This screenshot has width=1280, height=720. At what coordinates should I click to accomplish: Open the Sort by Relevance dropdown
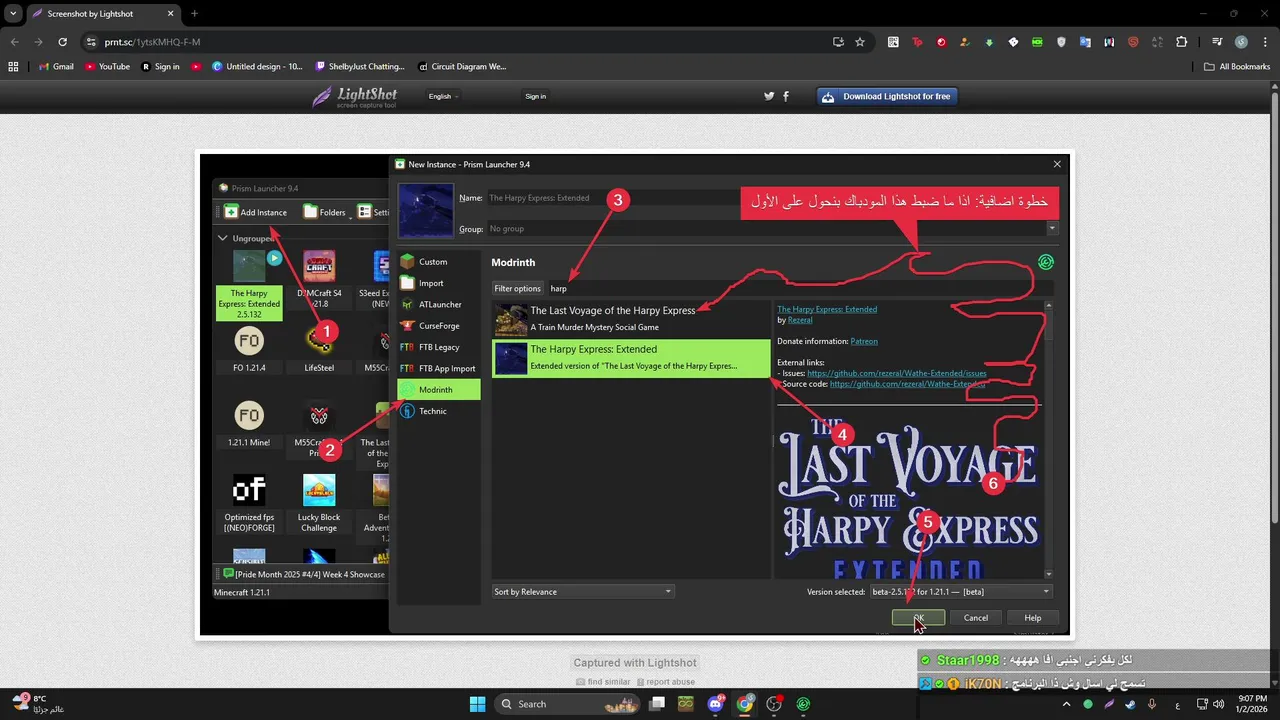tap(583, 592)
